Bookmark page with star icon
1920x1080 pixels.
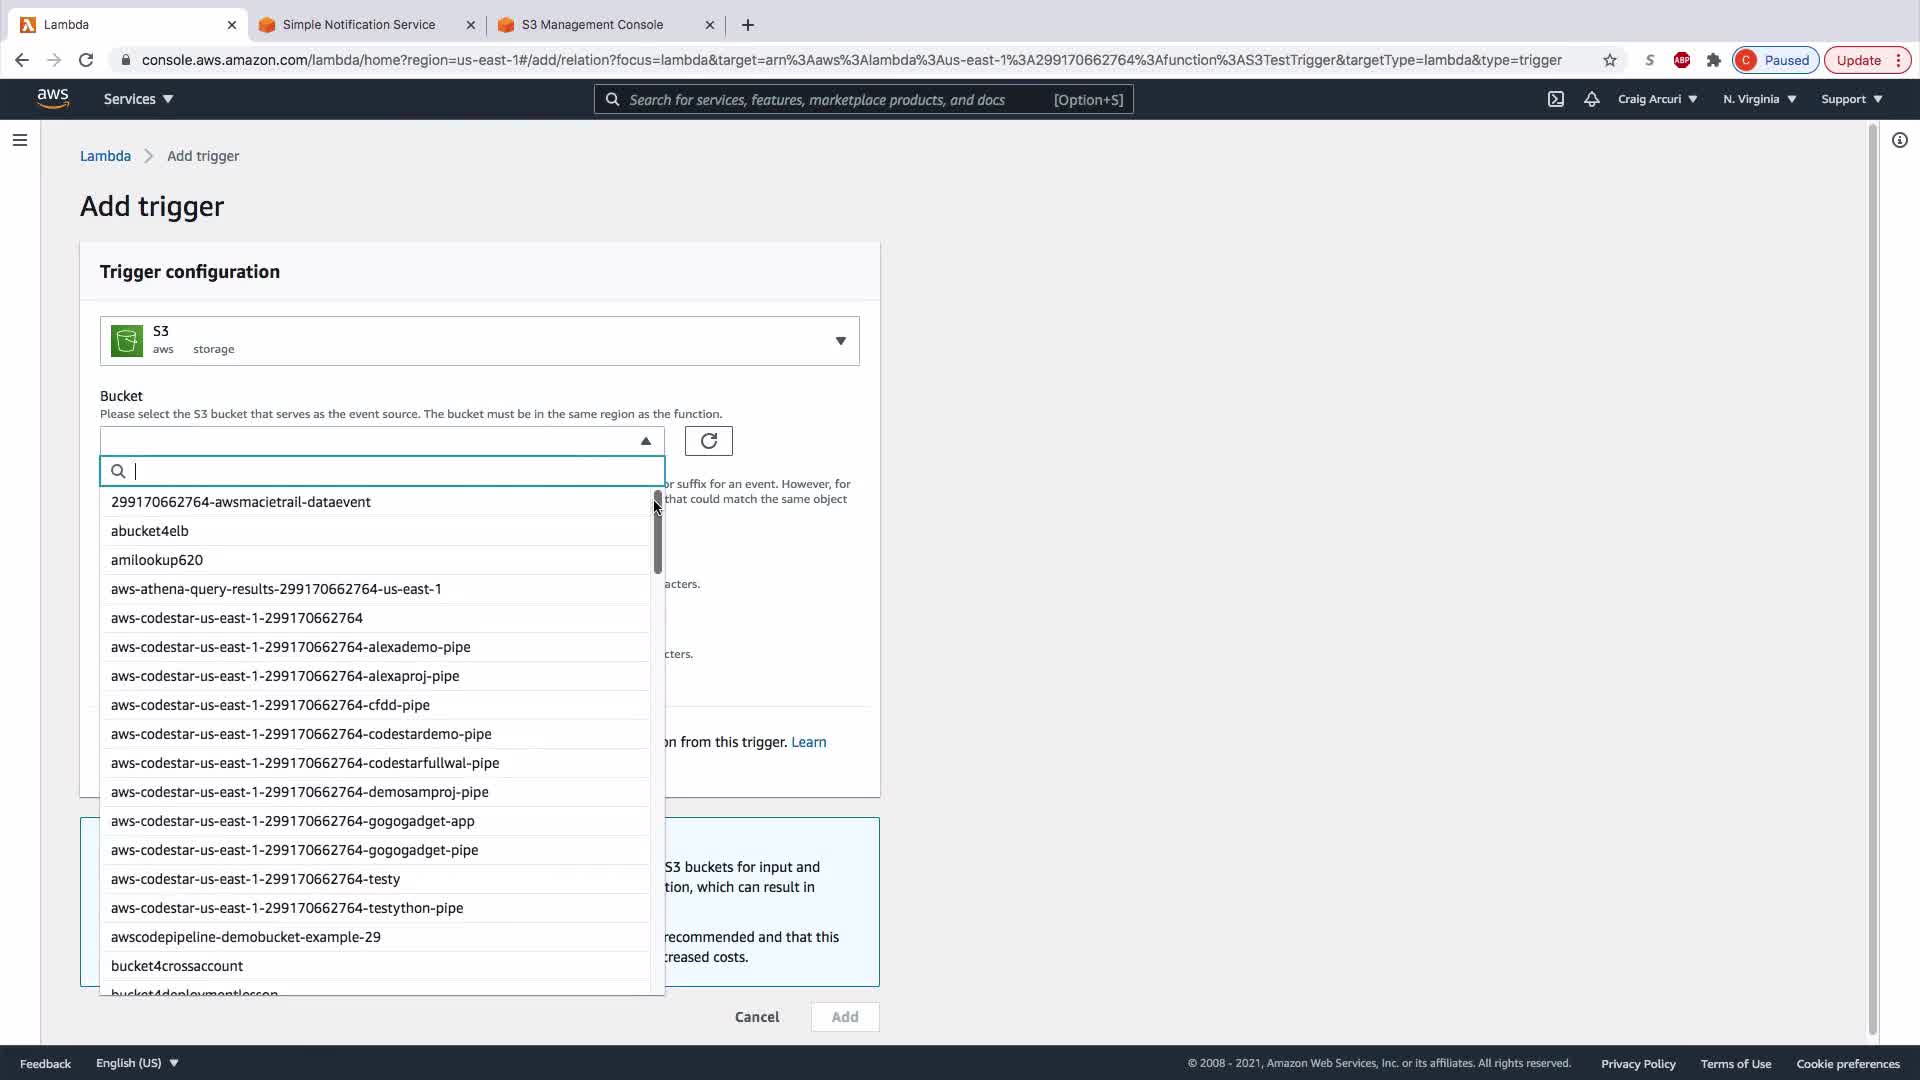click(x=1610, y=60)
